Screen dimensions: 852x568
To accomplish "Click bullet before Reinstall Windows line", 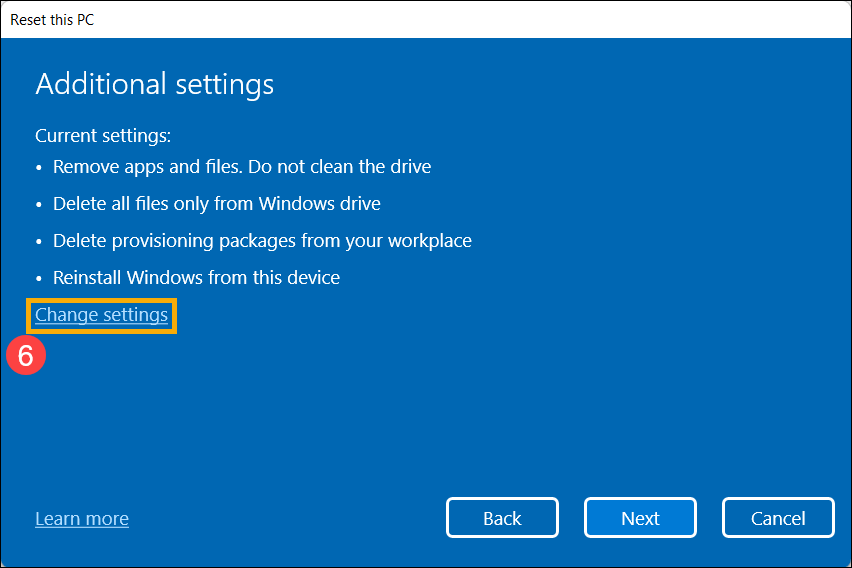I will pyautogui.click(x=40, y=278).
